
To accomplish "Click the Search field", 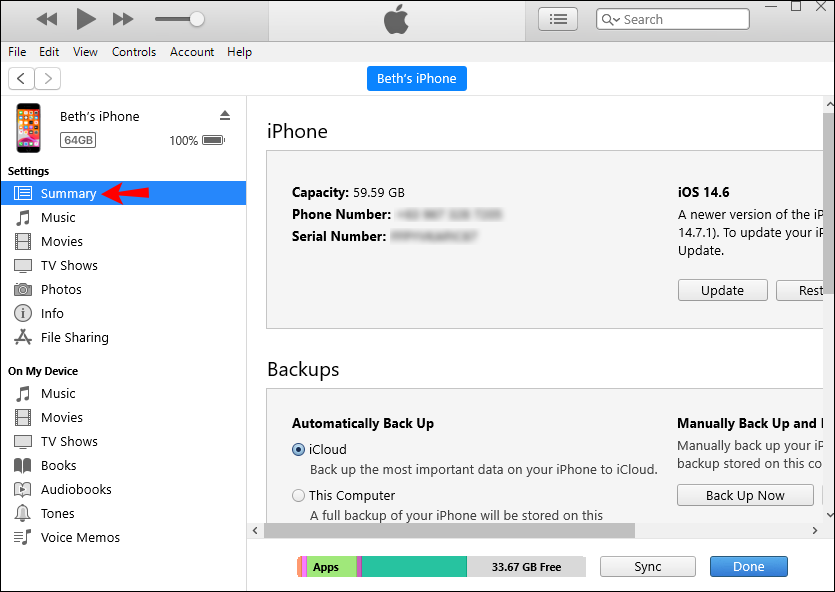I will click(673, 19).
